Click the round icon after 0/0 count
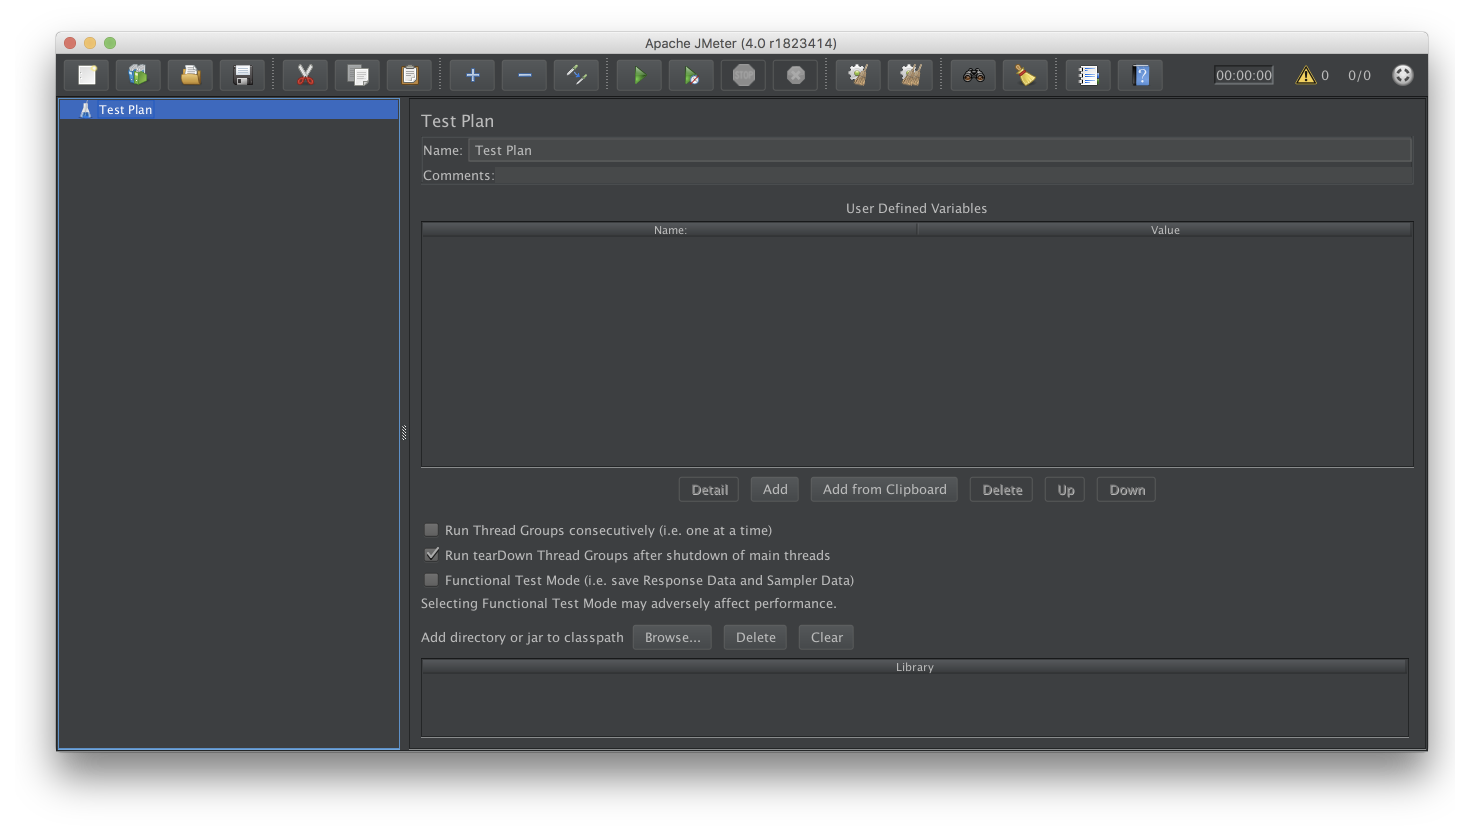The height and width of the screenshot is (832, 1484). 1403,75
